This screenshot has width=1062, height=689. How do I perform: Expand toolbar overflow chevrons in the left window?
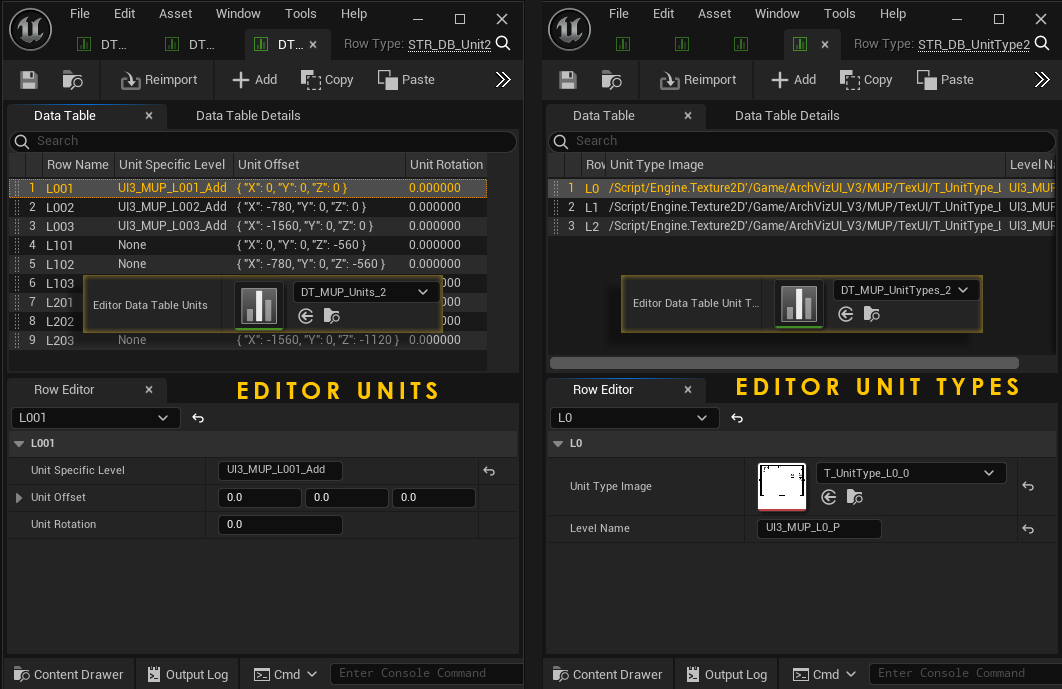(x=503, y=80)
